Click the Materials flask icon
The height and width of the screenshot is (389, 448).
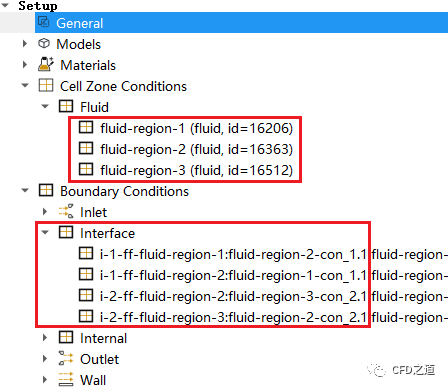click(46, 64)
